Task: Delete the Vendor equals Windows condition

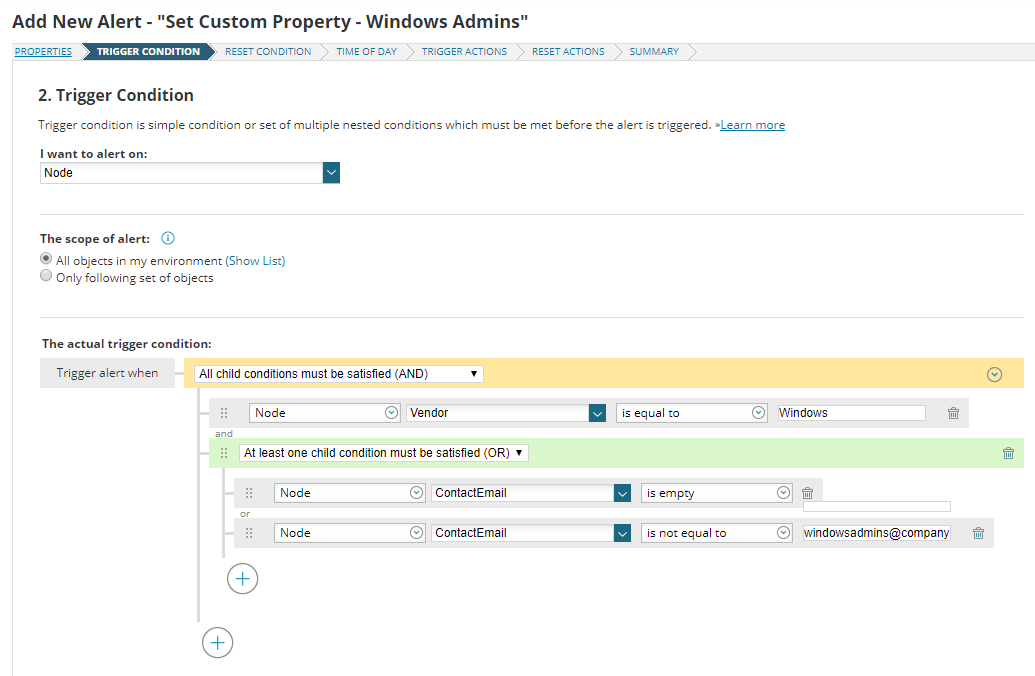Action: tap(953, 413)
